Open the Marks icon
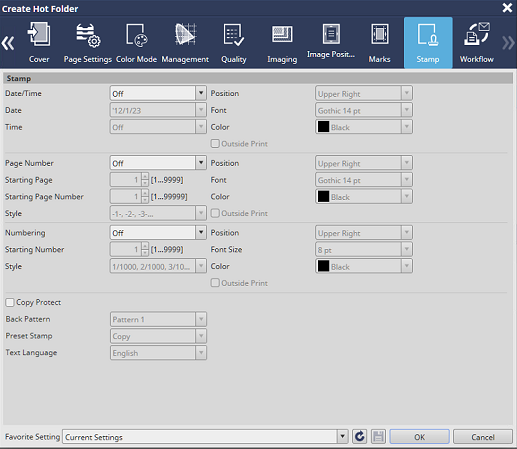 [x=379, y=34]
